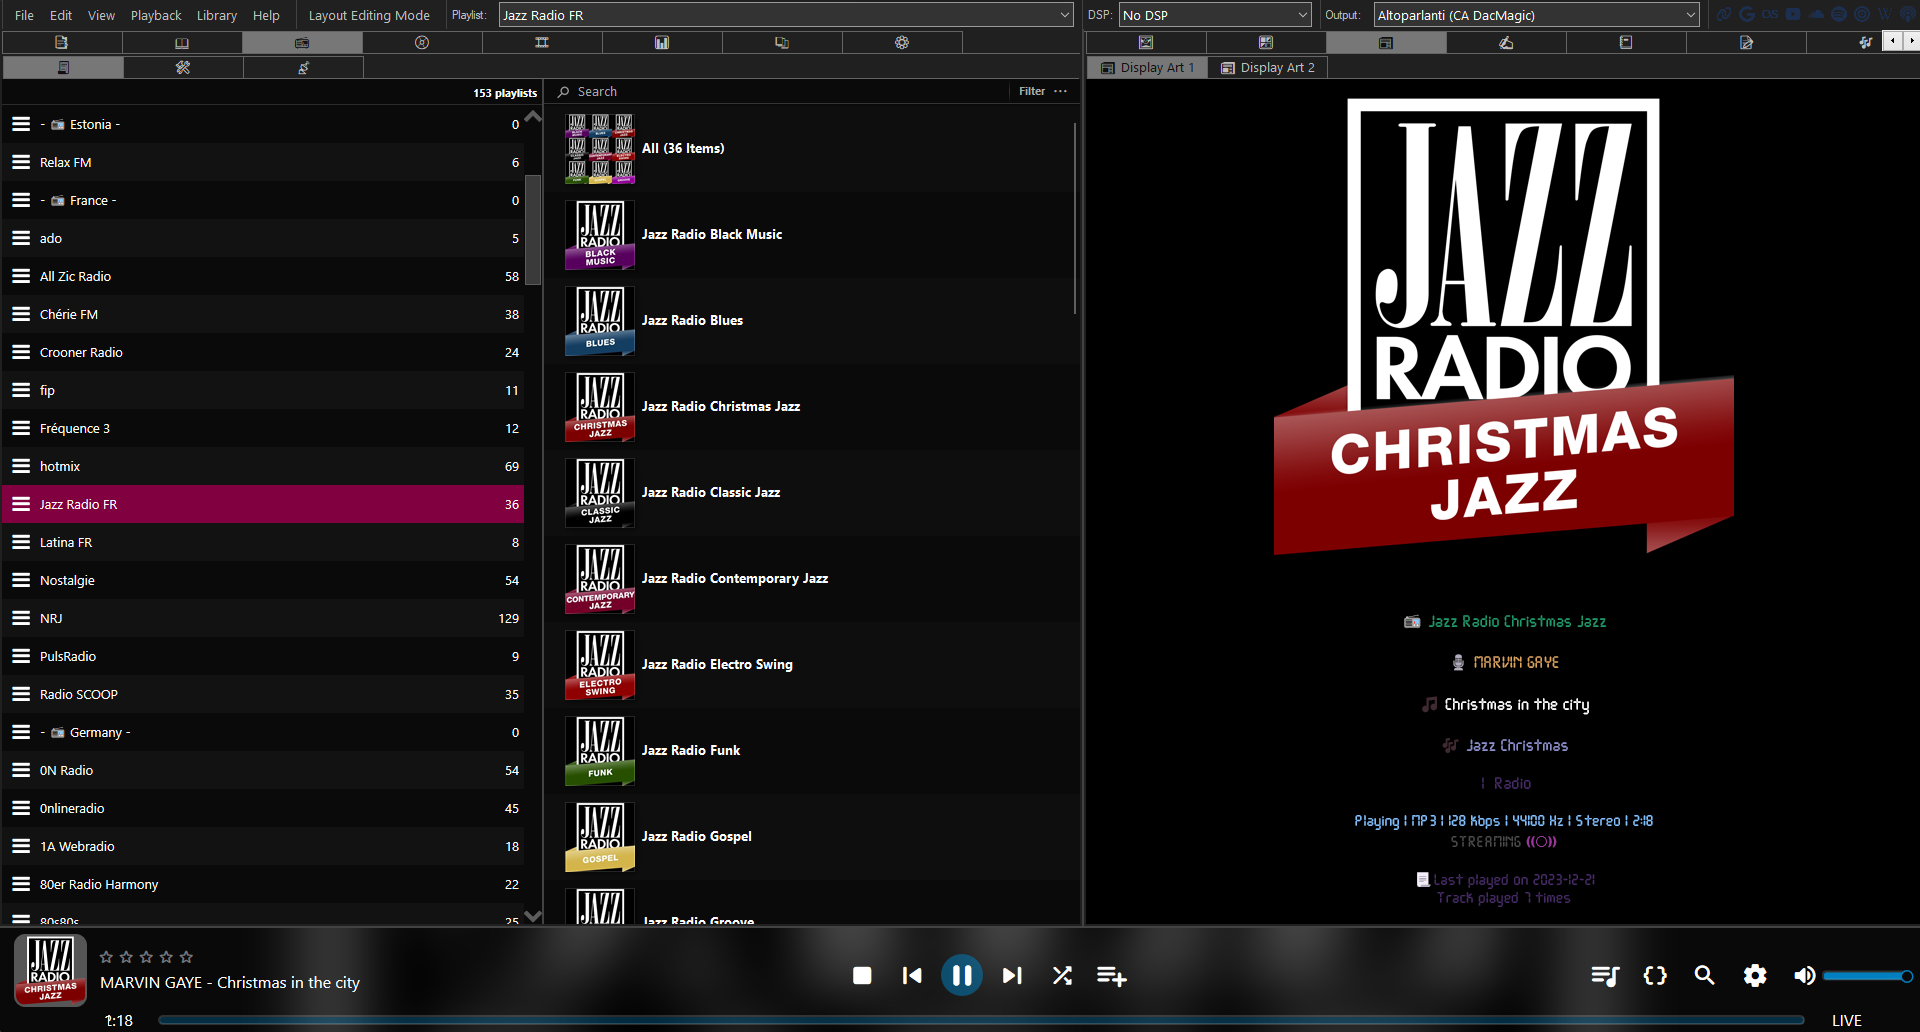
Task: Open the disc tab icon
Action: (422, 42)
